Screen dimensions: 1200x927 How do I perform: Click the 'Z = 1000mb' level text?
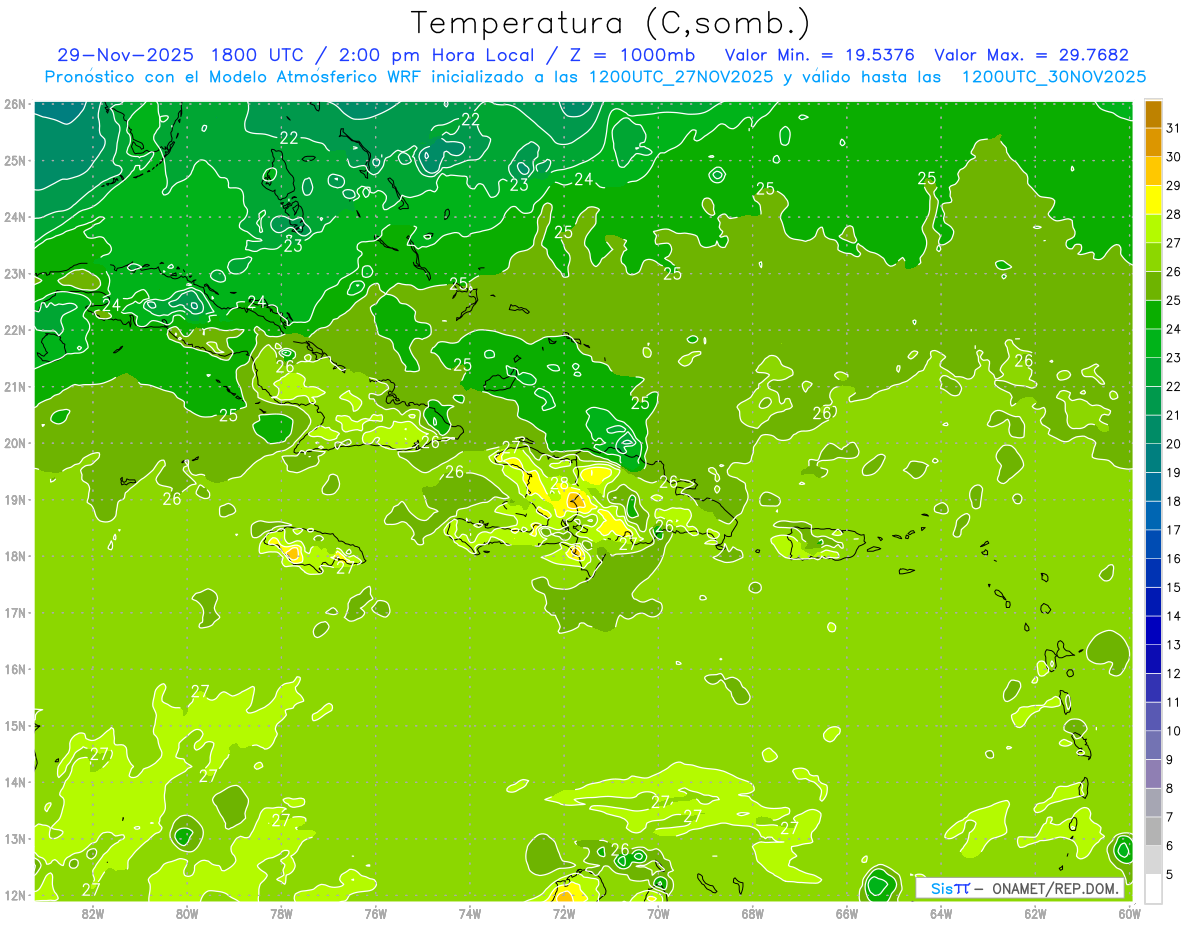(x=632, y=55)
